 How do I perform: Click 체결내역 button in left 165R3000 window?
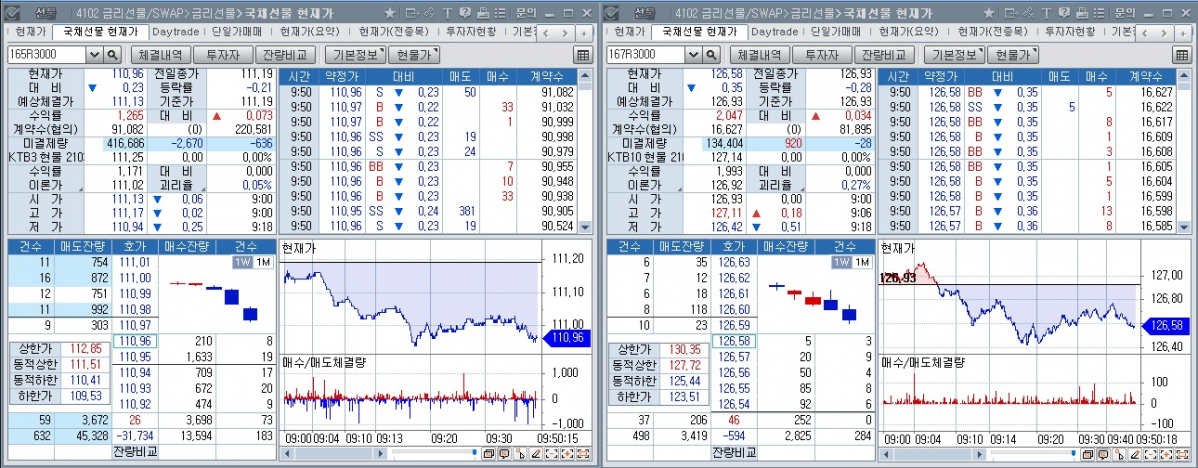[158, 55]
